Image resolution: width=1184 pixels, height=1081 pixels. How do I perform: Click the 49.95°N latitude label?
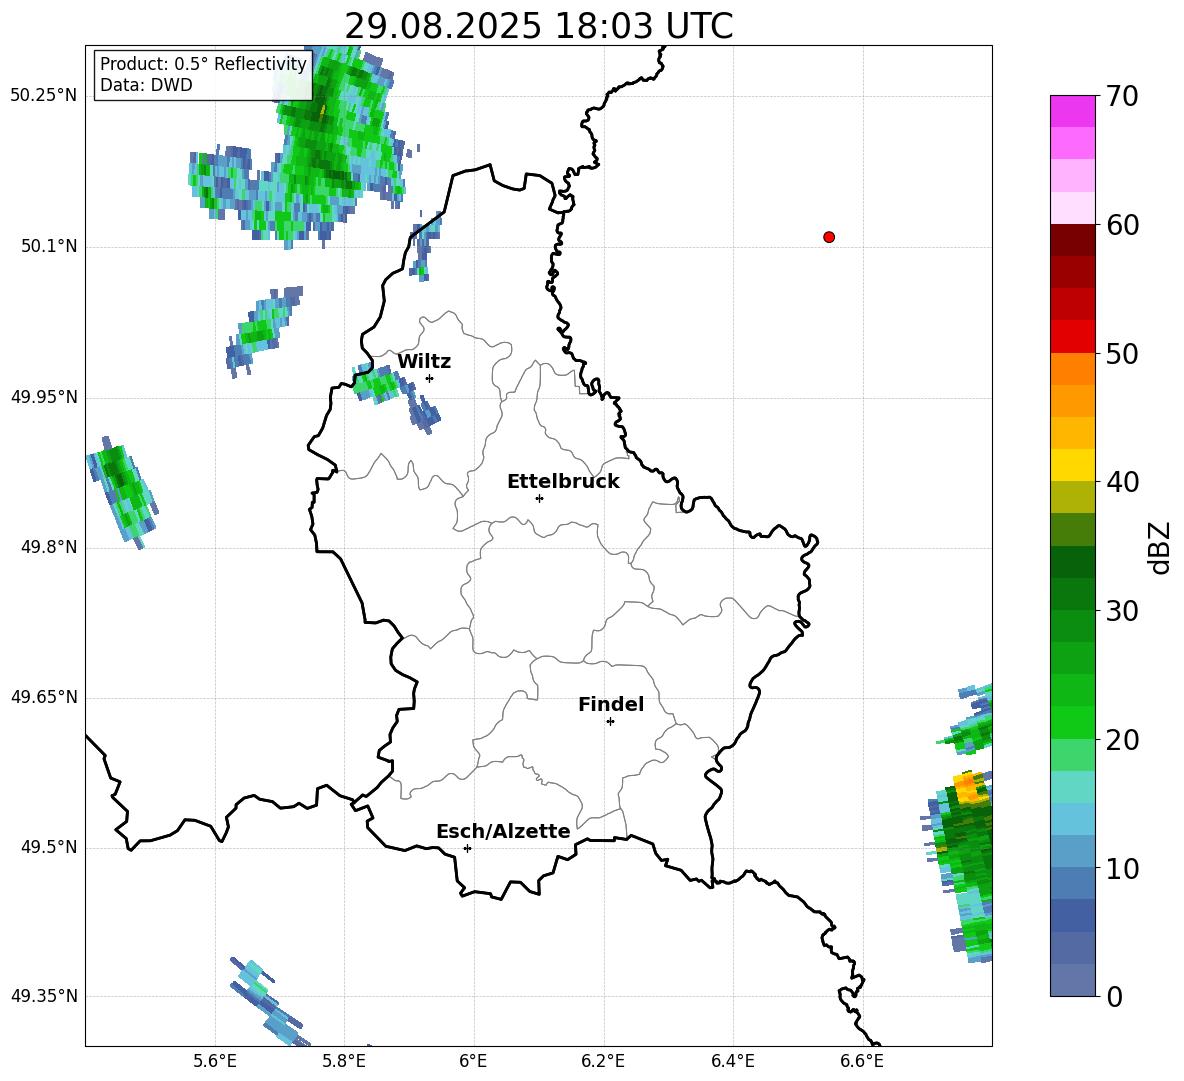tap(44, 397)
